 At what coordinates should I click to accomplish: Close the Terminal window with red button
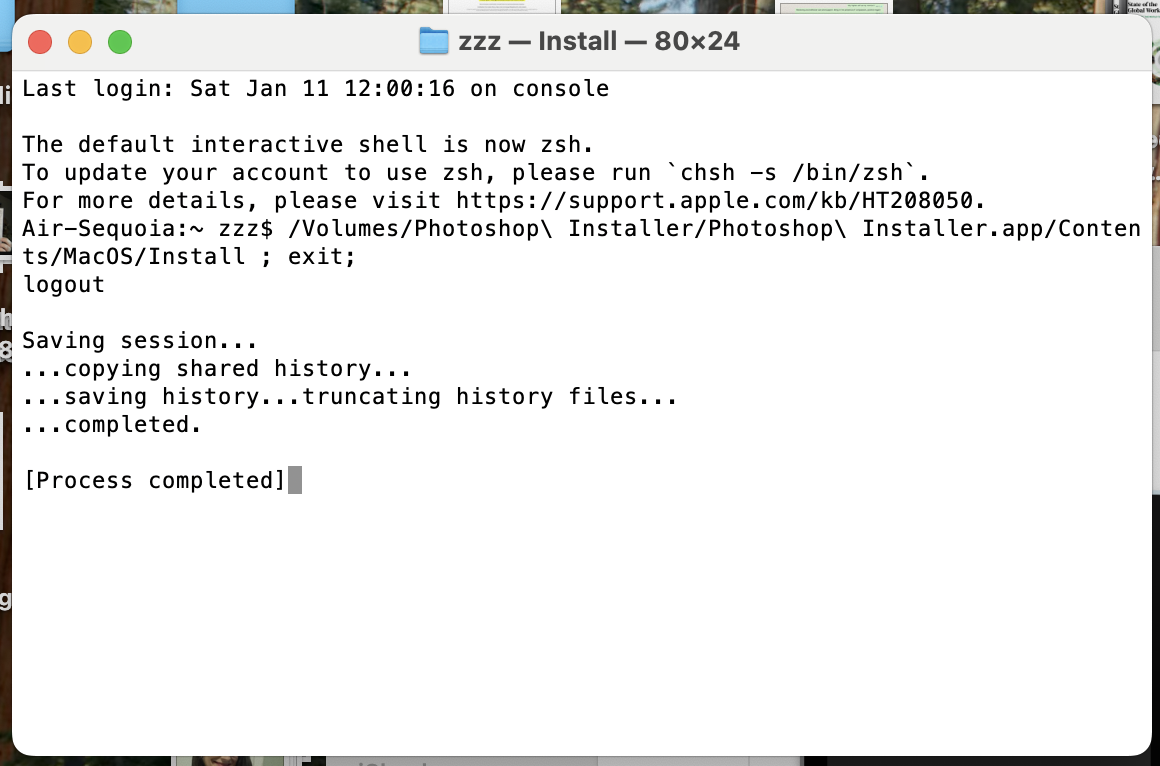point(40,42)
